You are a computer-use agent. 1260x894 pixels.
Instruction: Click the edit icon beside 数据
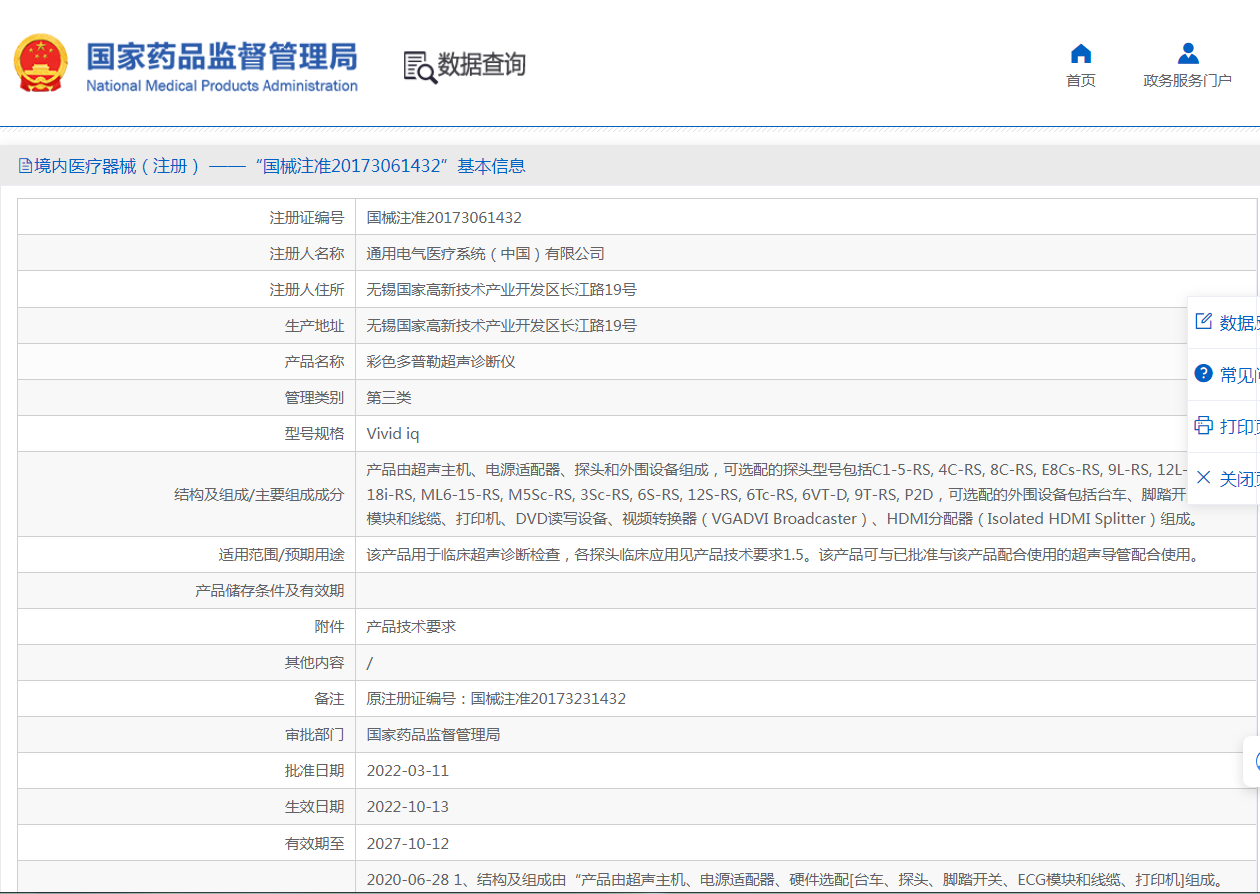coord(1204,321)
